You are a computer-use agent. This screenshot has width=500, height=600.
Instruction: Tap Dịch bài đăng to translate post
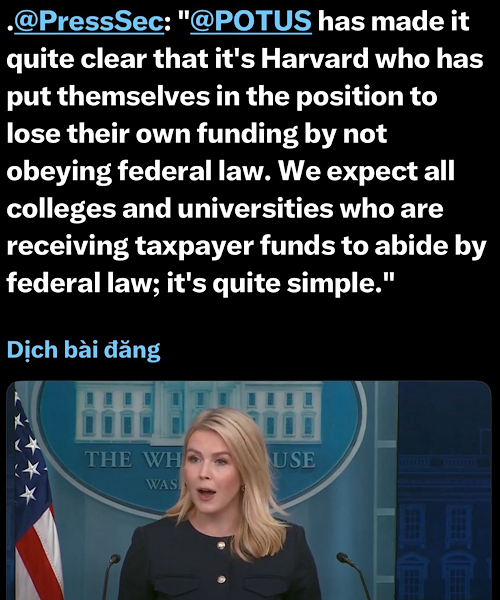83,350
